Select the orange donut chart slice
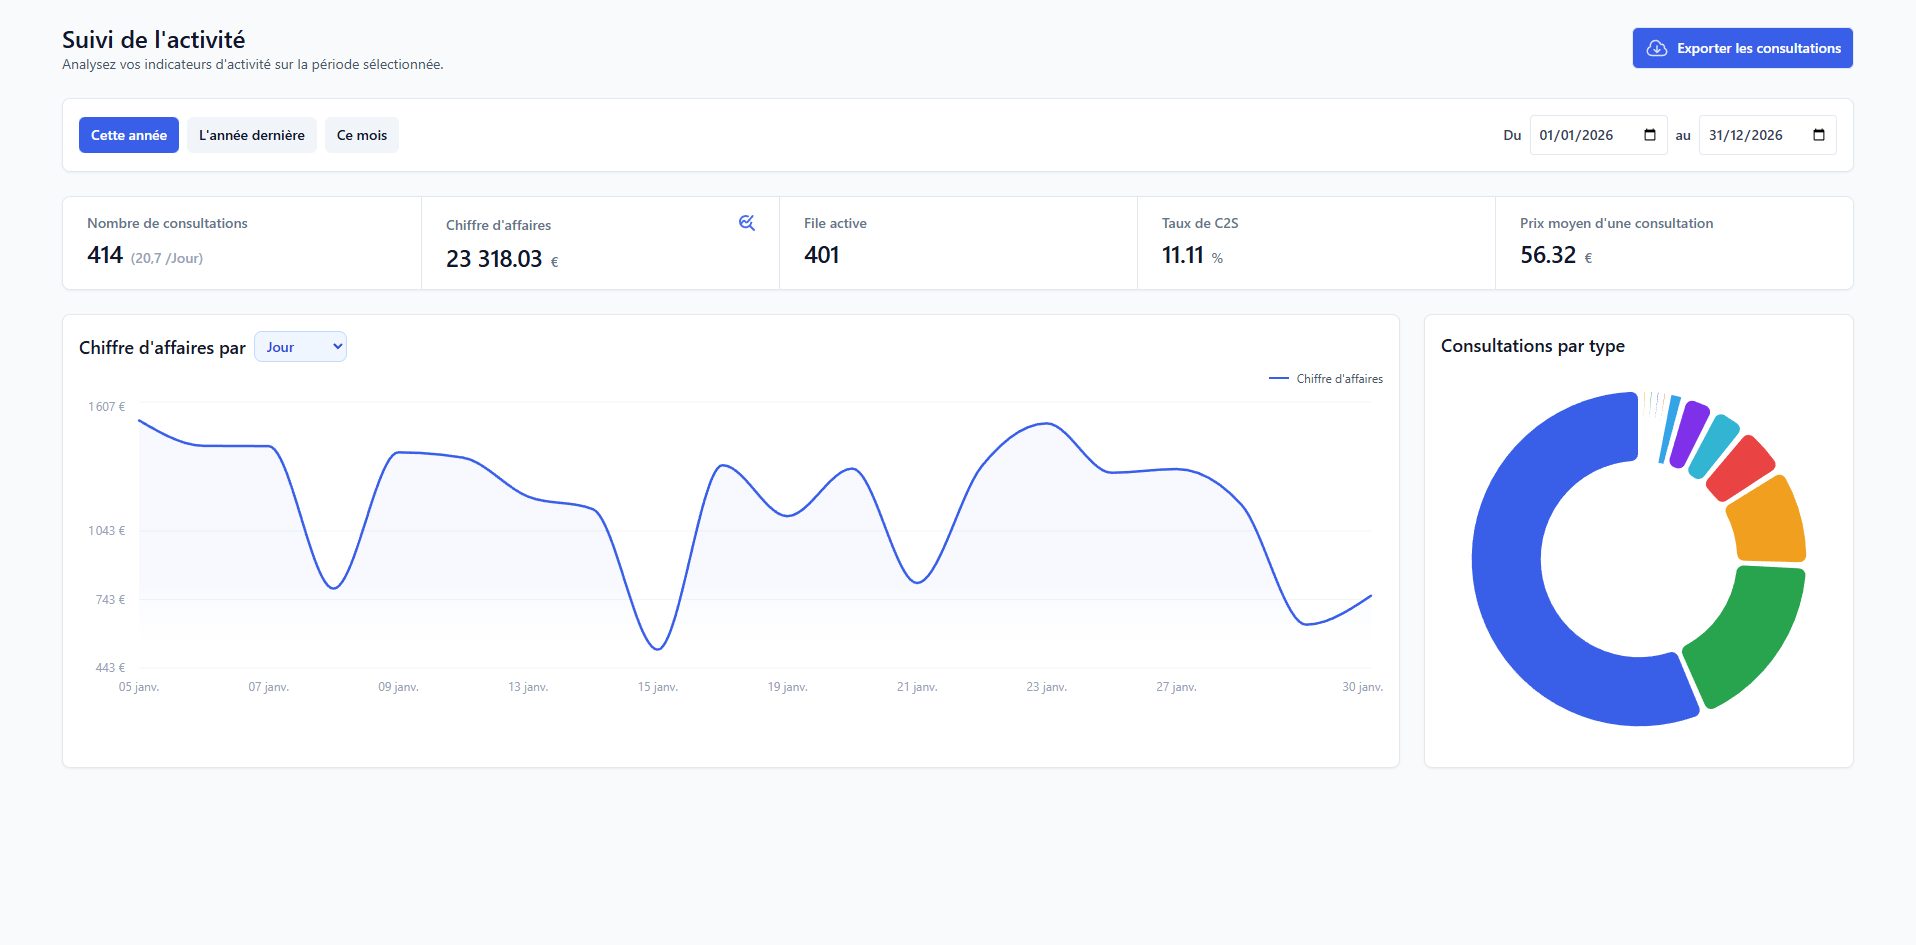Screen dimensions: 1916x945 point(1768,522)
